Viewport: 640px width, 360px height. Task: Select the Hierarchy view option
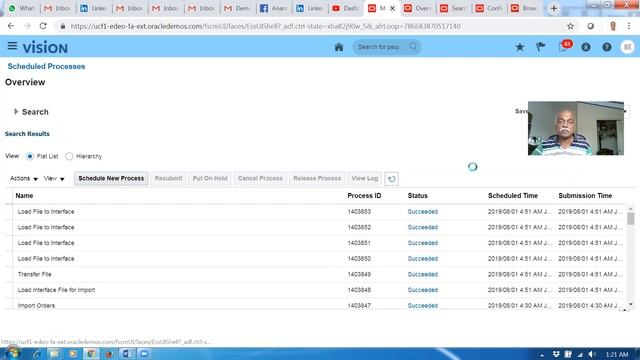click(69, 156)
